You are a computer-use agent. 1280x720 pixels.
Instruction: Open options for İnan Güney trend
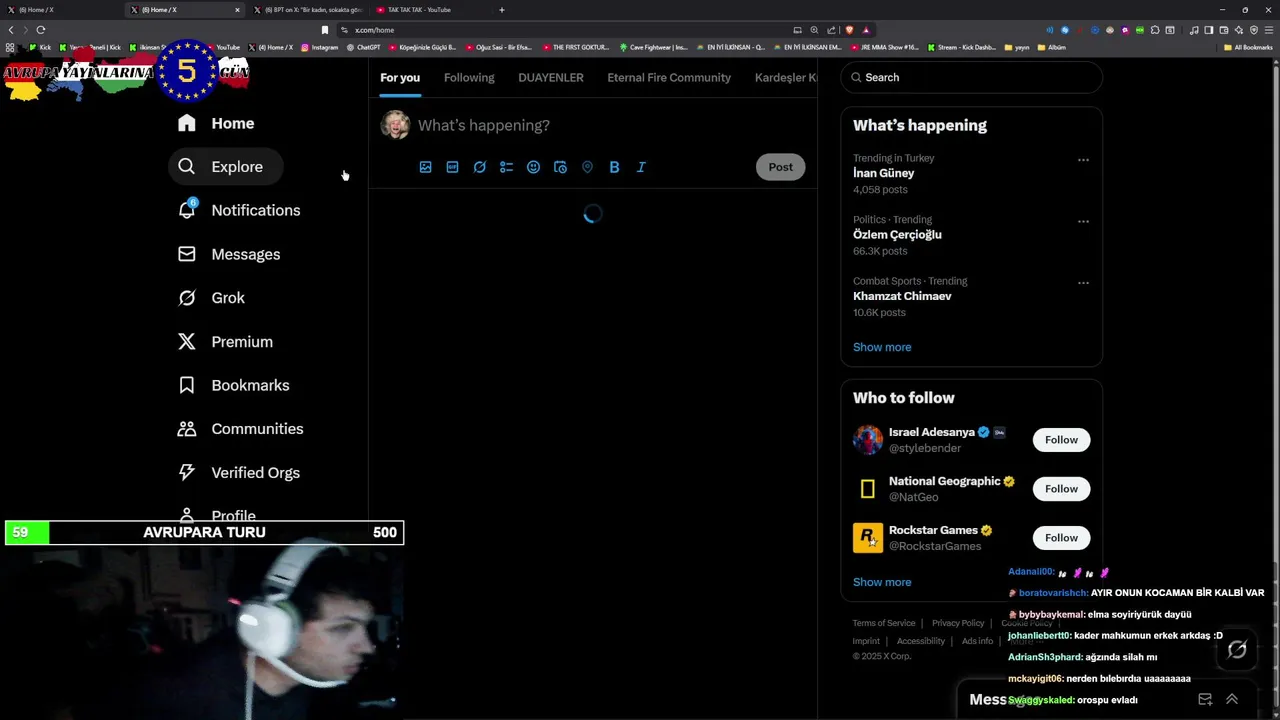tap(1083, 160)
